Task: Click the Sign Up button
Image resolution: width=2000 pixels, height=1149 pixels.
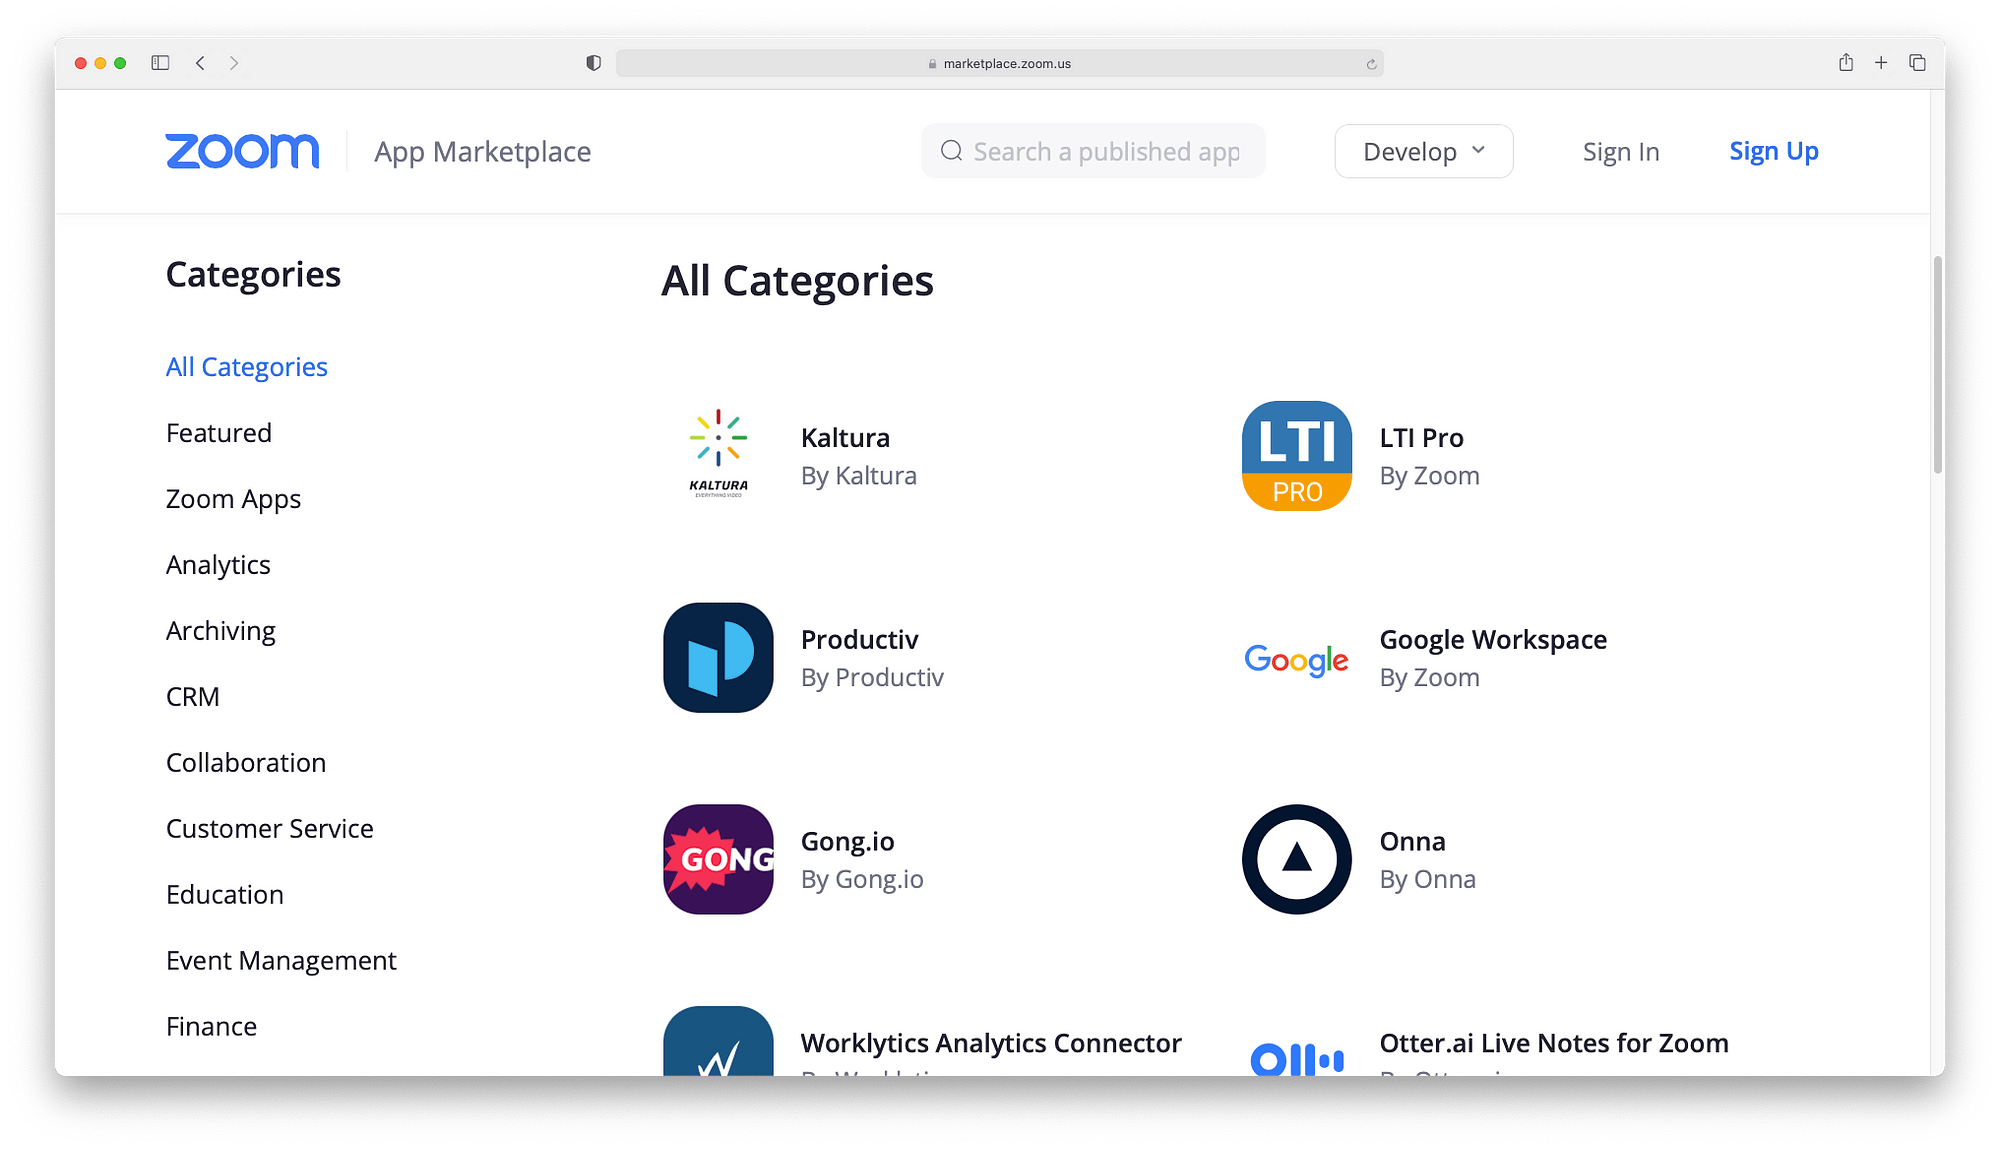Action: click(x=1775, y=151)
